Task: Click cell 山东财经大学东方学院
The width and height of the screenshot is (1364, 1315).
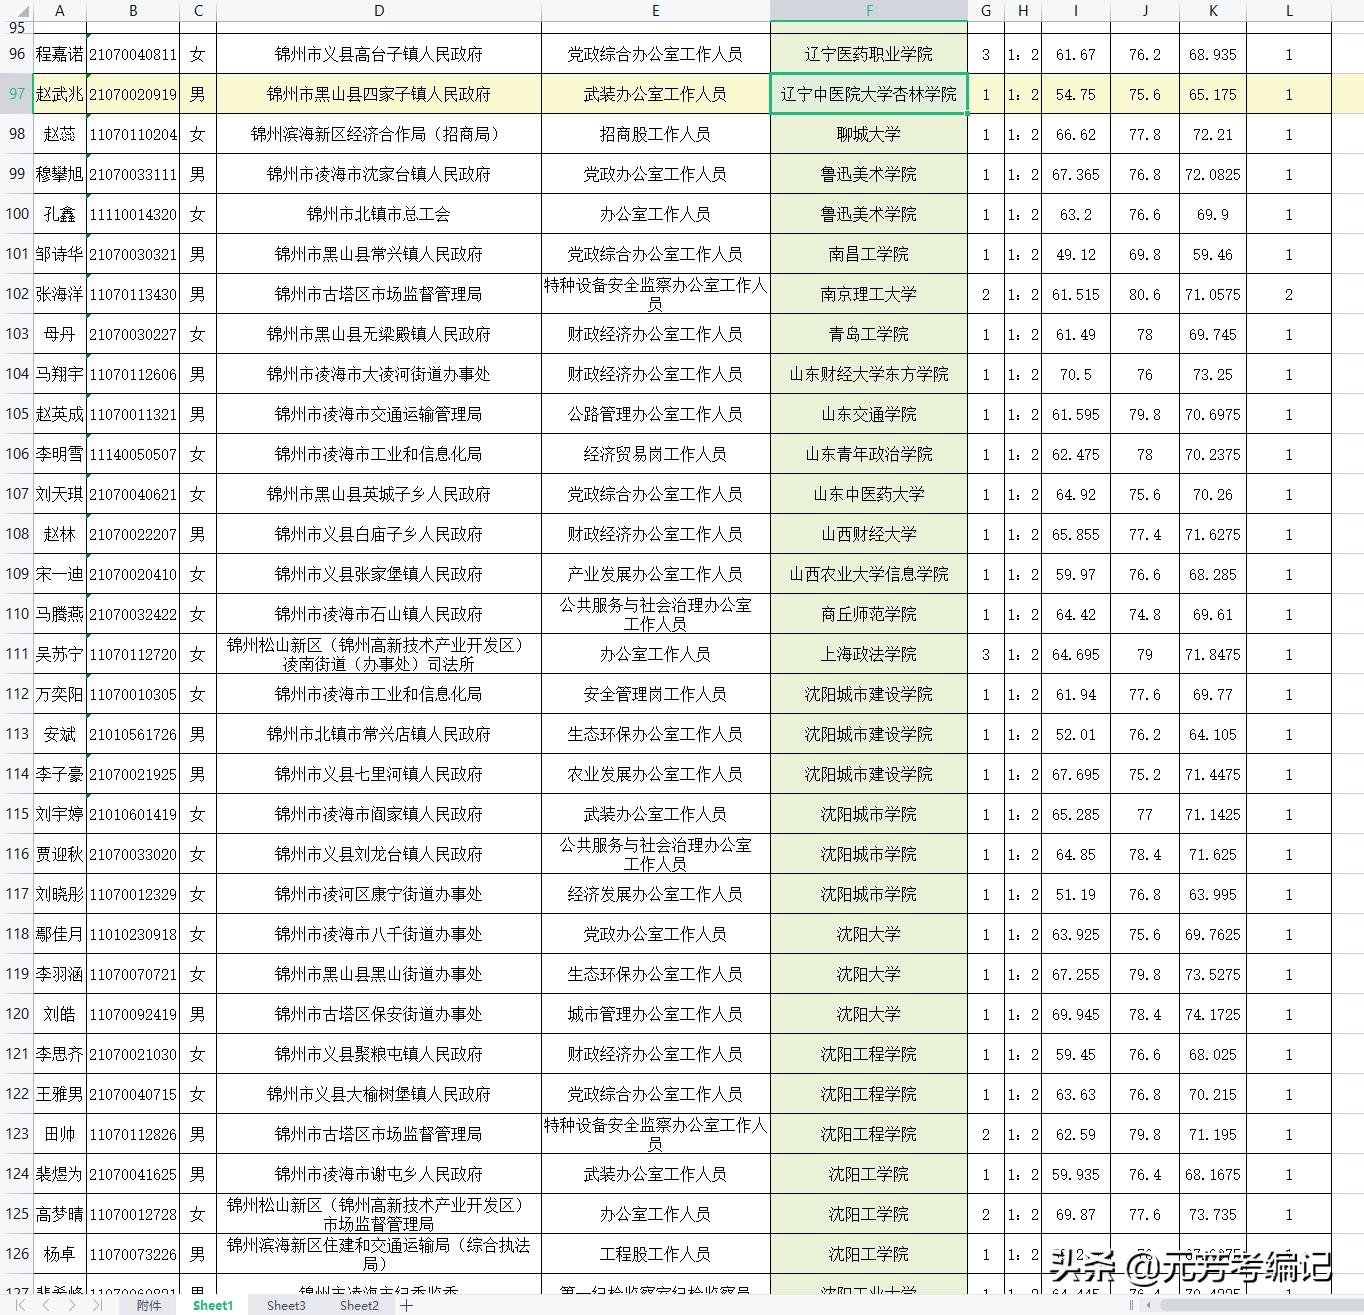Action: 869,374
